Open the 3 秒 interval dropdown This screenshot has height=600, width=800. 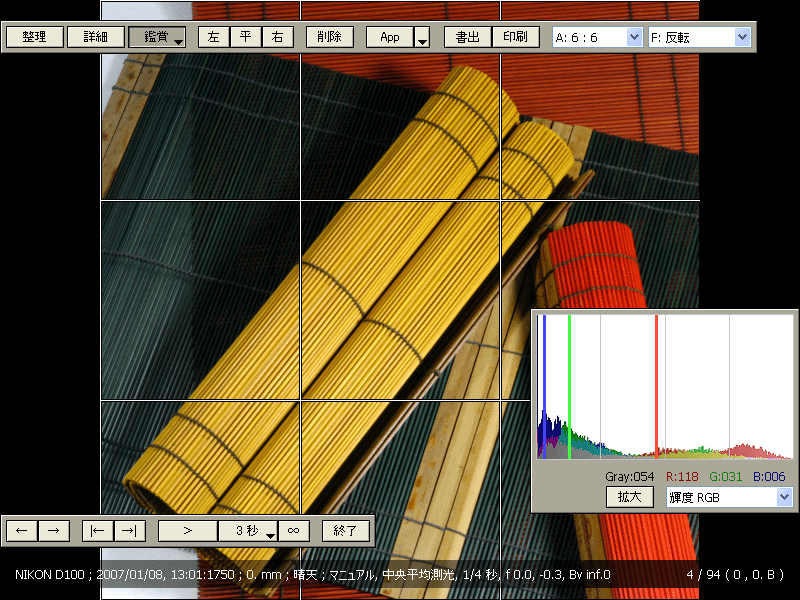[x=248, y=531]
